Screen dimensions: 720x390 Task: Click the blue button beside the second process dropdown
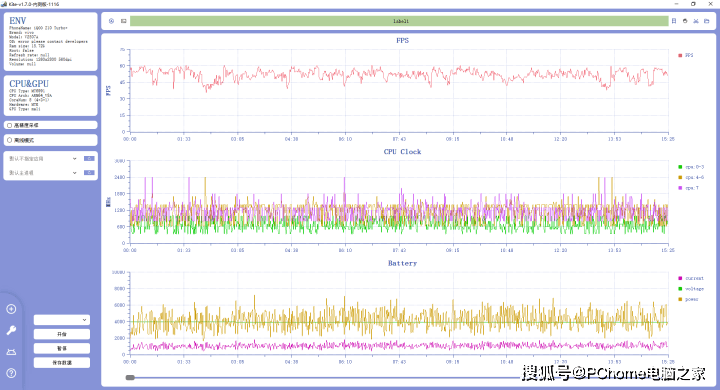click(x=89, y=173)
